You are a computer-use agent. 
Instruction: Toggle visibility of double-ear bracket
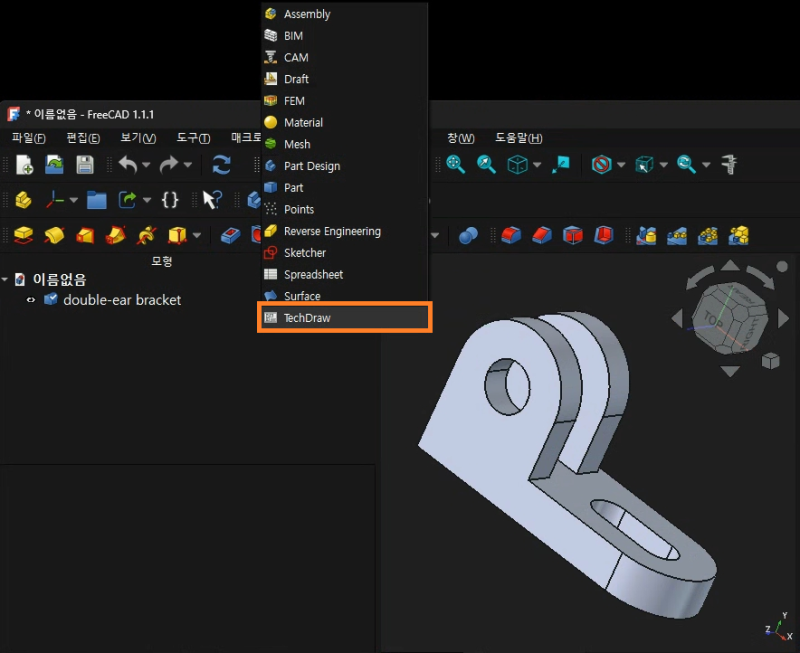(31, 300)
